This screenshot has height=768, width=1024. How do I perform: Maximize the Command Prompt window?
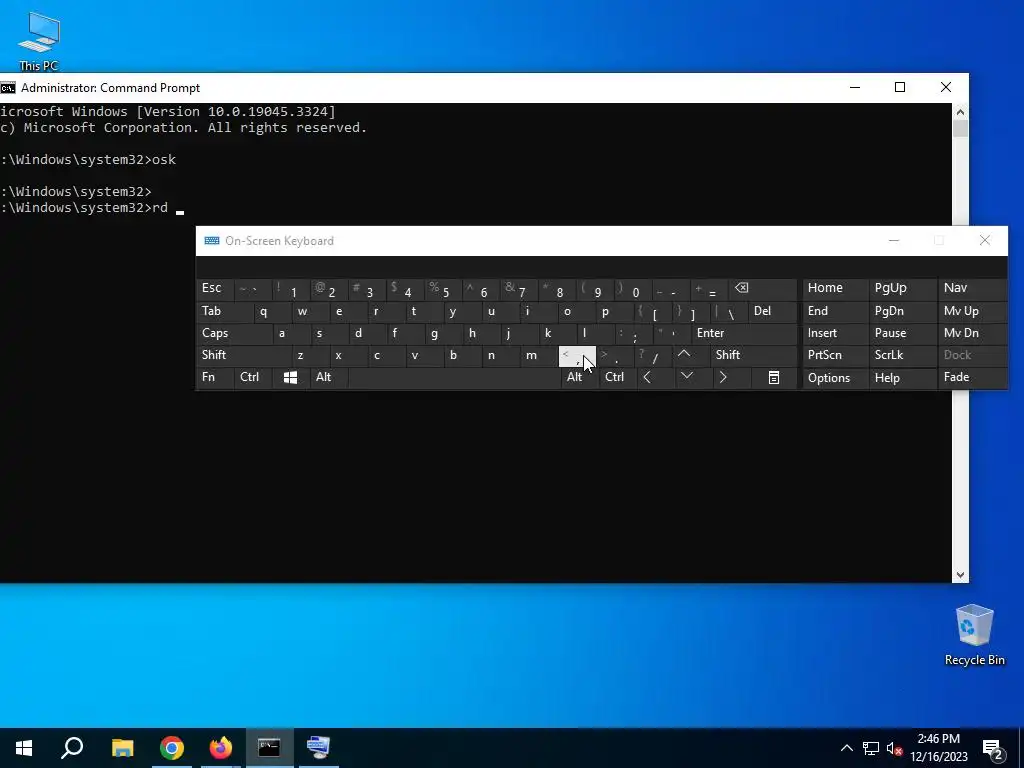[x=900, y=88]
